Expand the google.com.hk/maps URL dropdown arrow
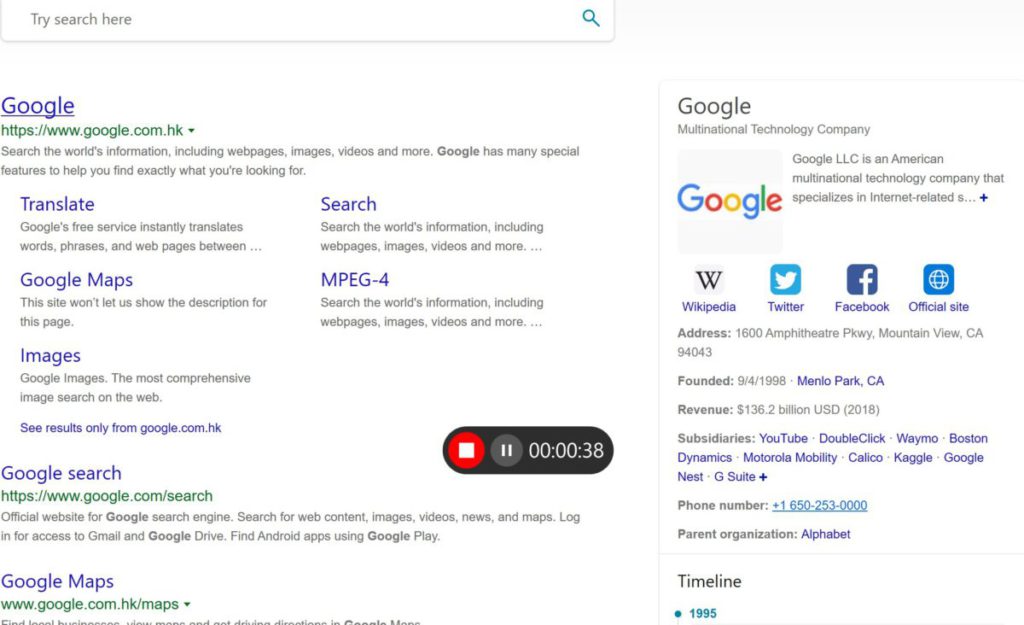Image resolution: width=1024 pixels, height=625 pixels. pos(187,605)
